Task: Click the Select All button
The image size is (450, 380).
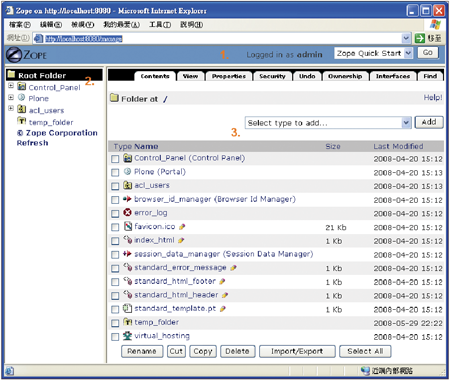Action: [365, 351]
